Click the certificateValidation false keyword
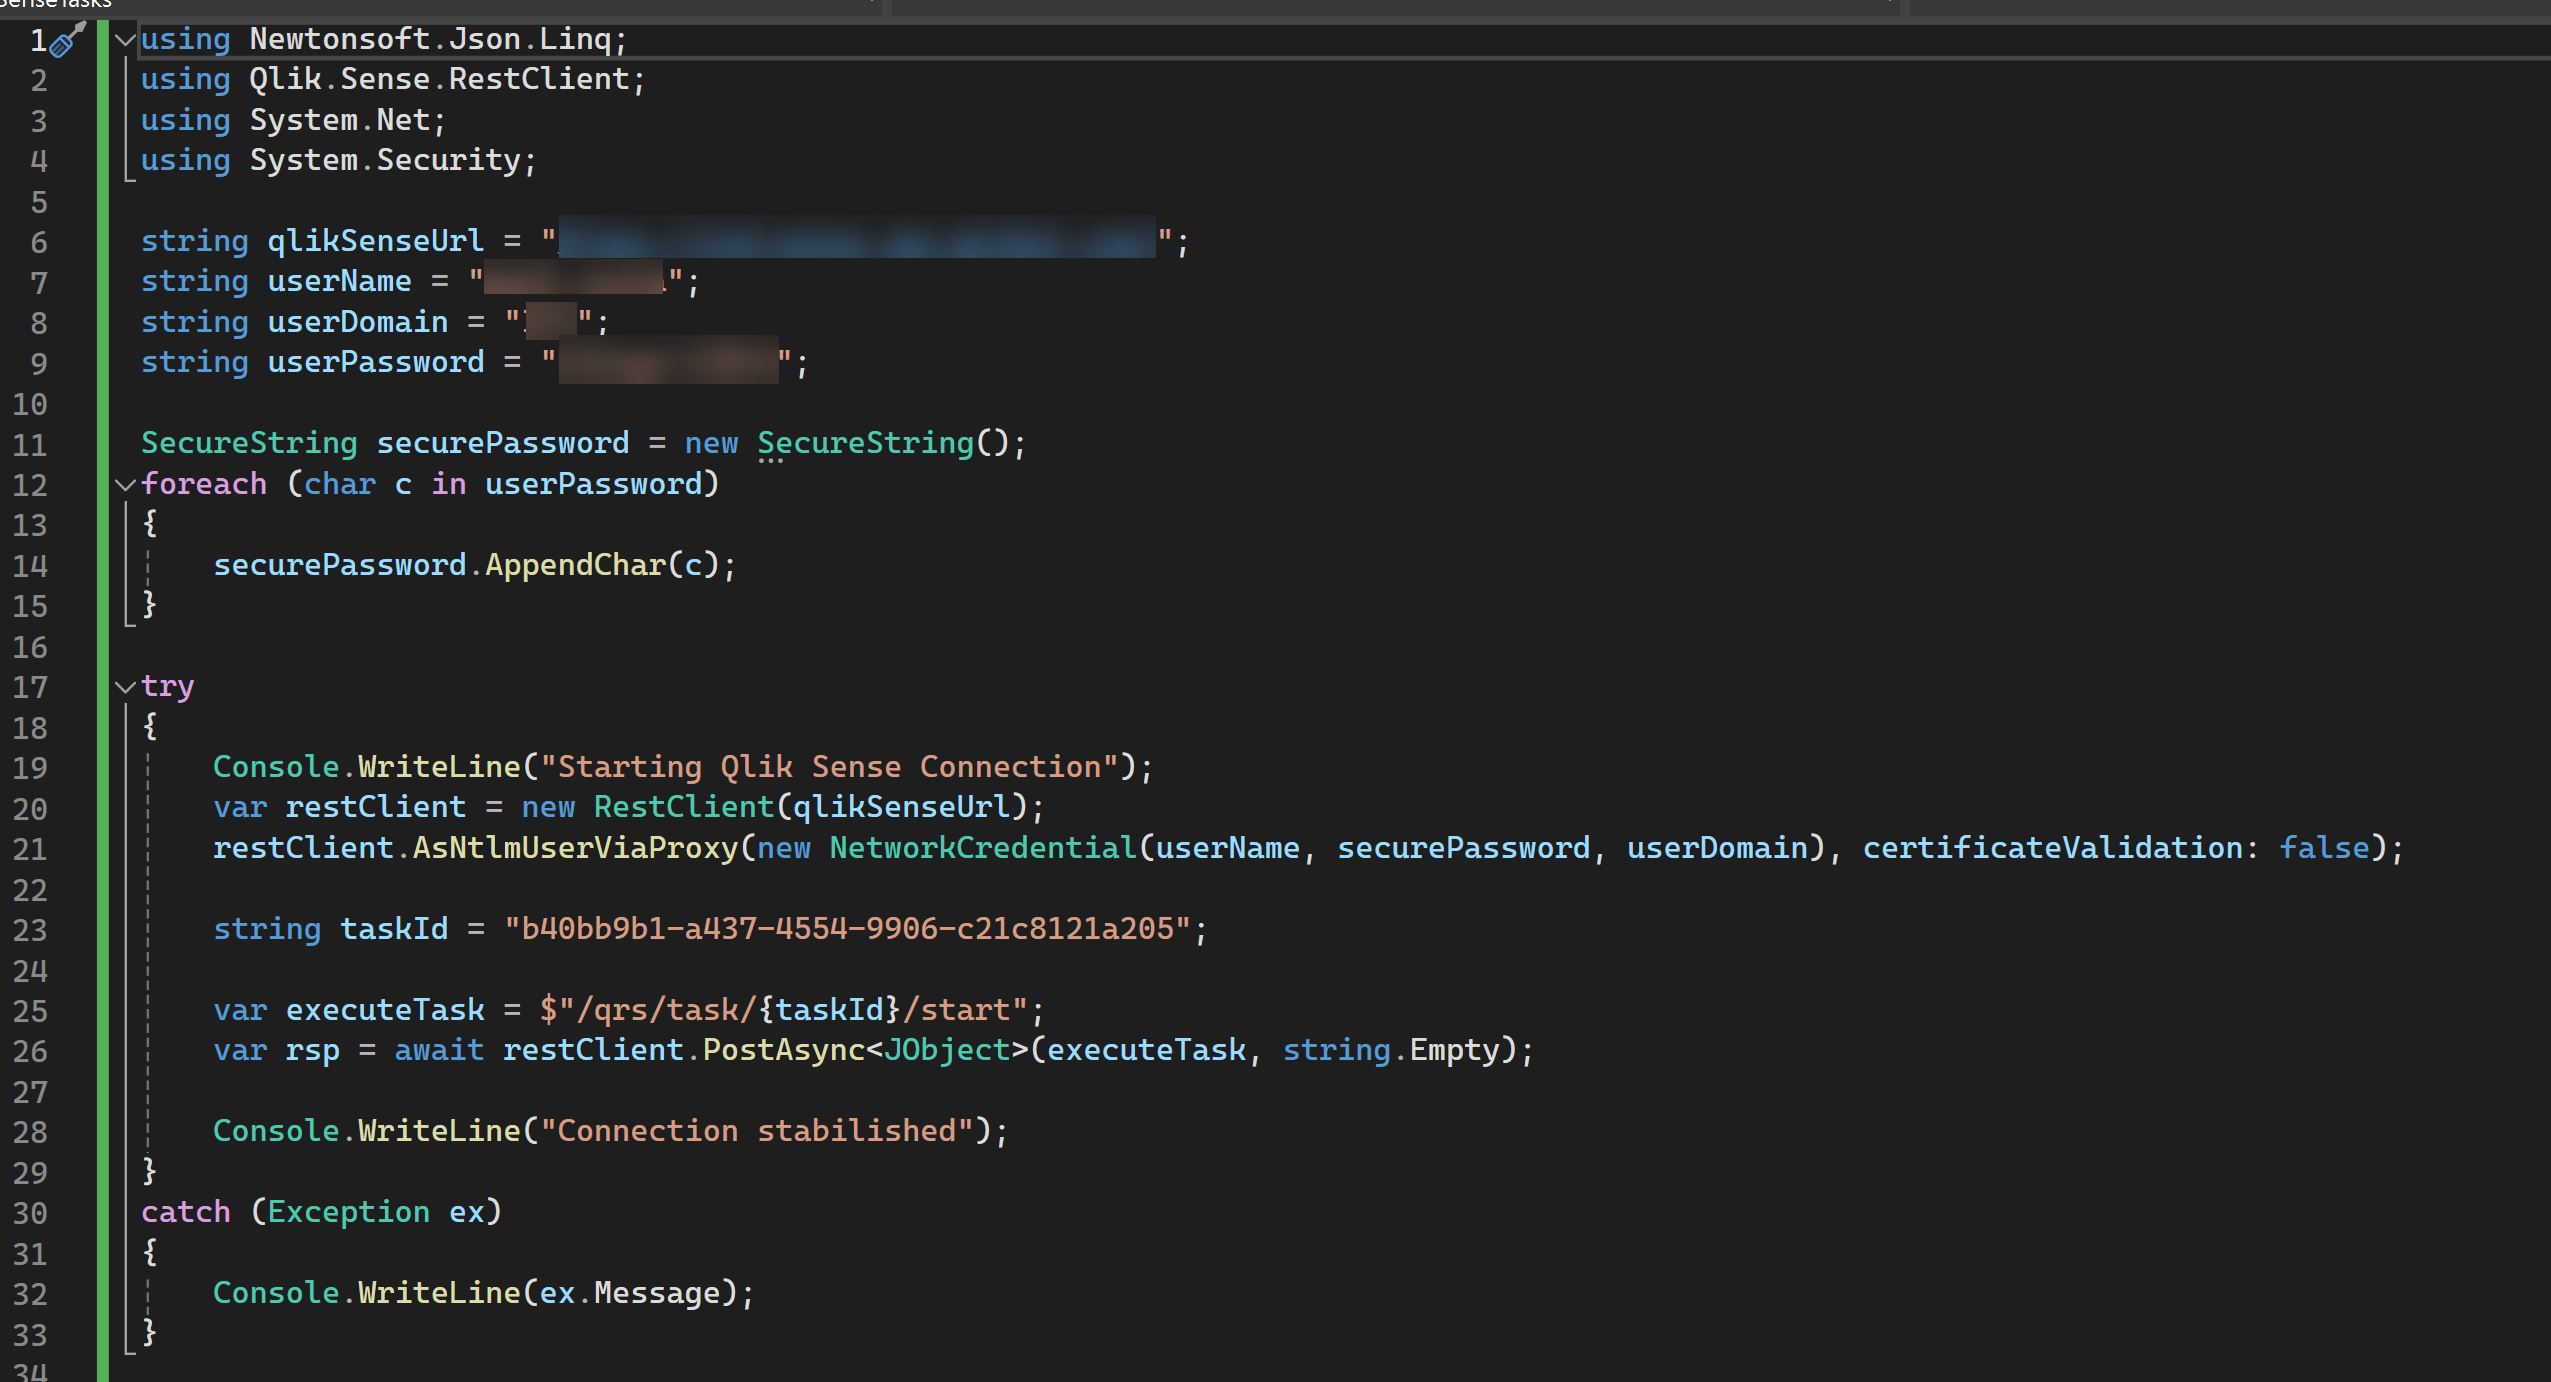Image resolution: width=2551 pixels, height=1382 pixels. click(2323, 848)
